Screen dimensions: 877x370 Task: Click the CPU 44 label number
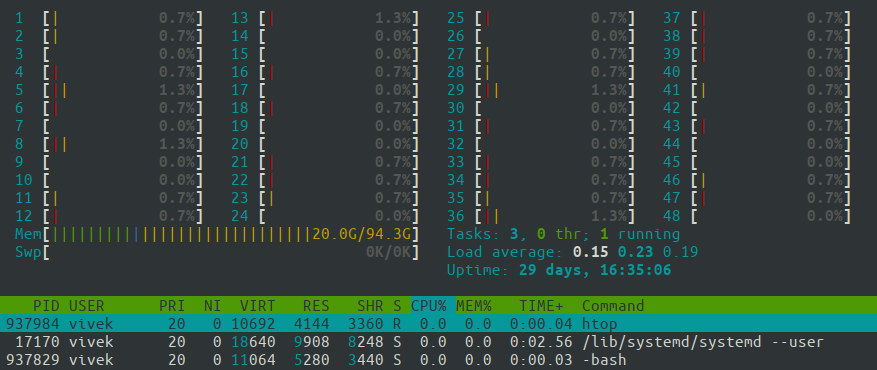click(672, 144)
